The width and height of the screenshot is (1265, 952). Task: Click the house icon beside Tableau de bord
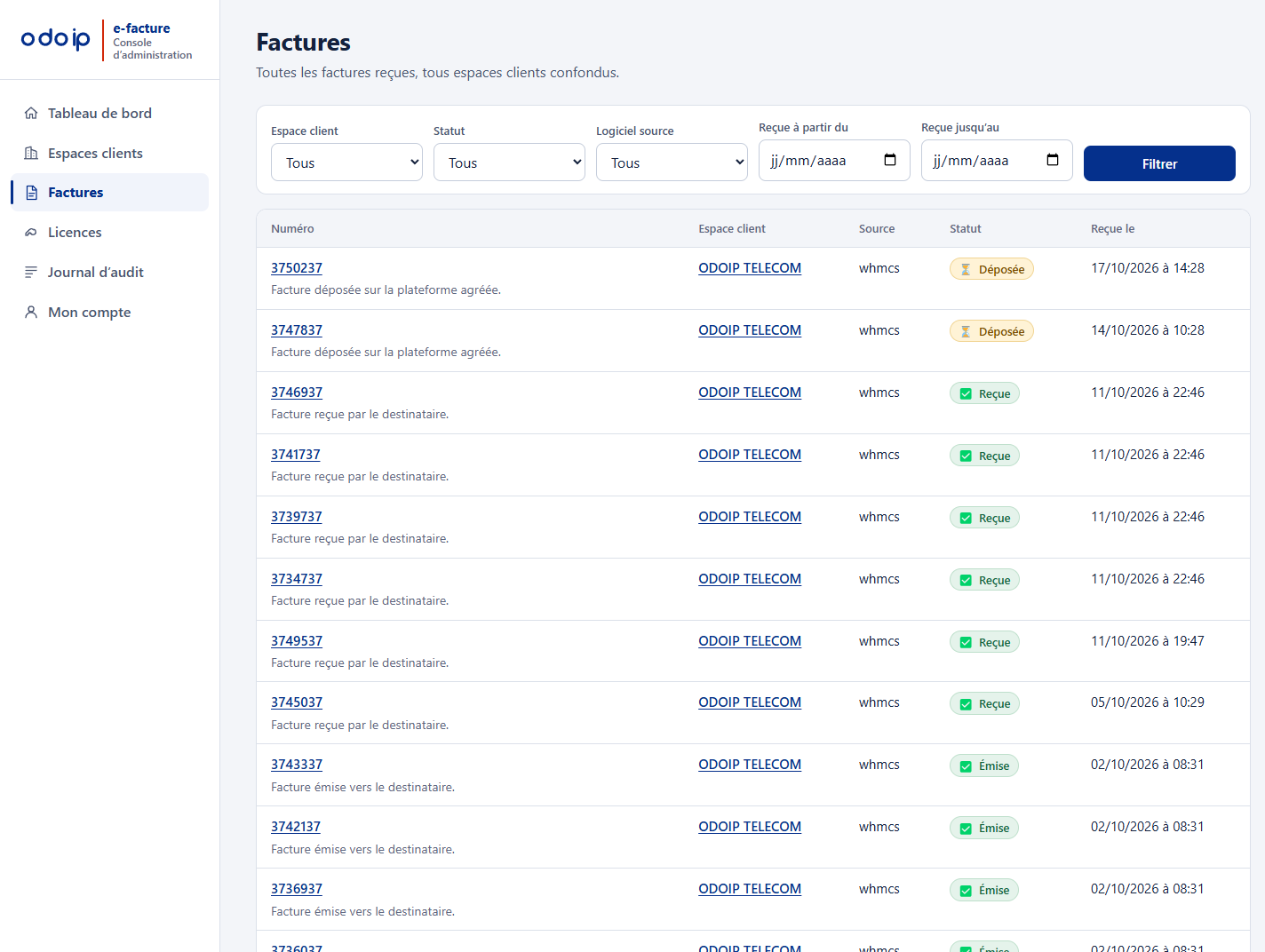click(x=31, y=113)
